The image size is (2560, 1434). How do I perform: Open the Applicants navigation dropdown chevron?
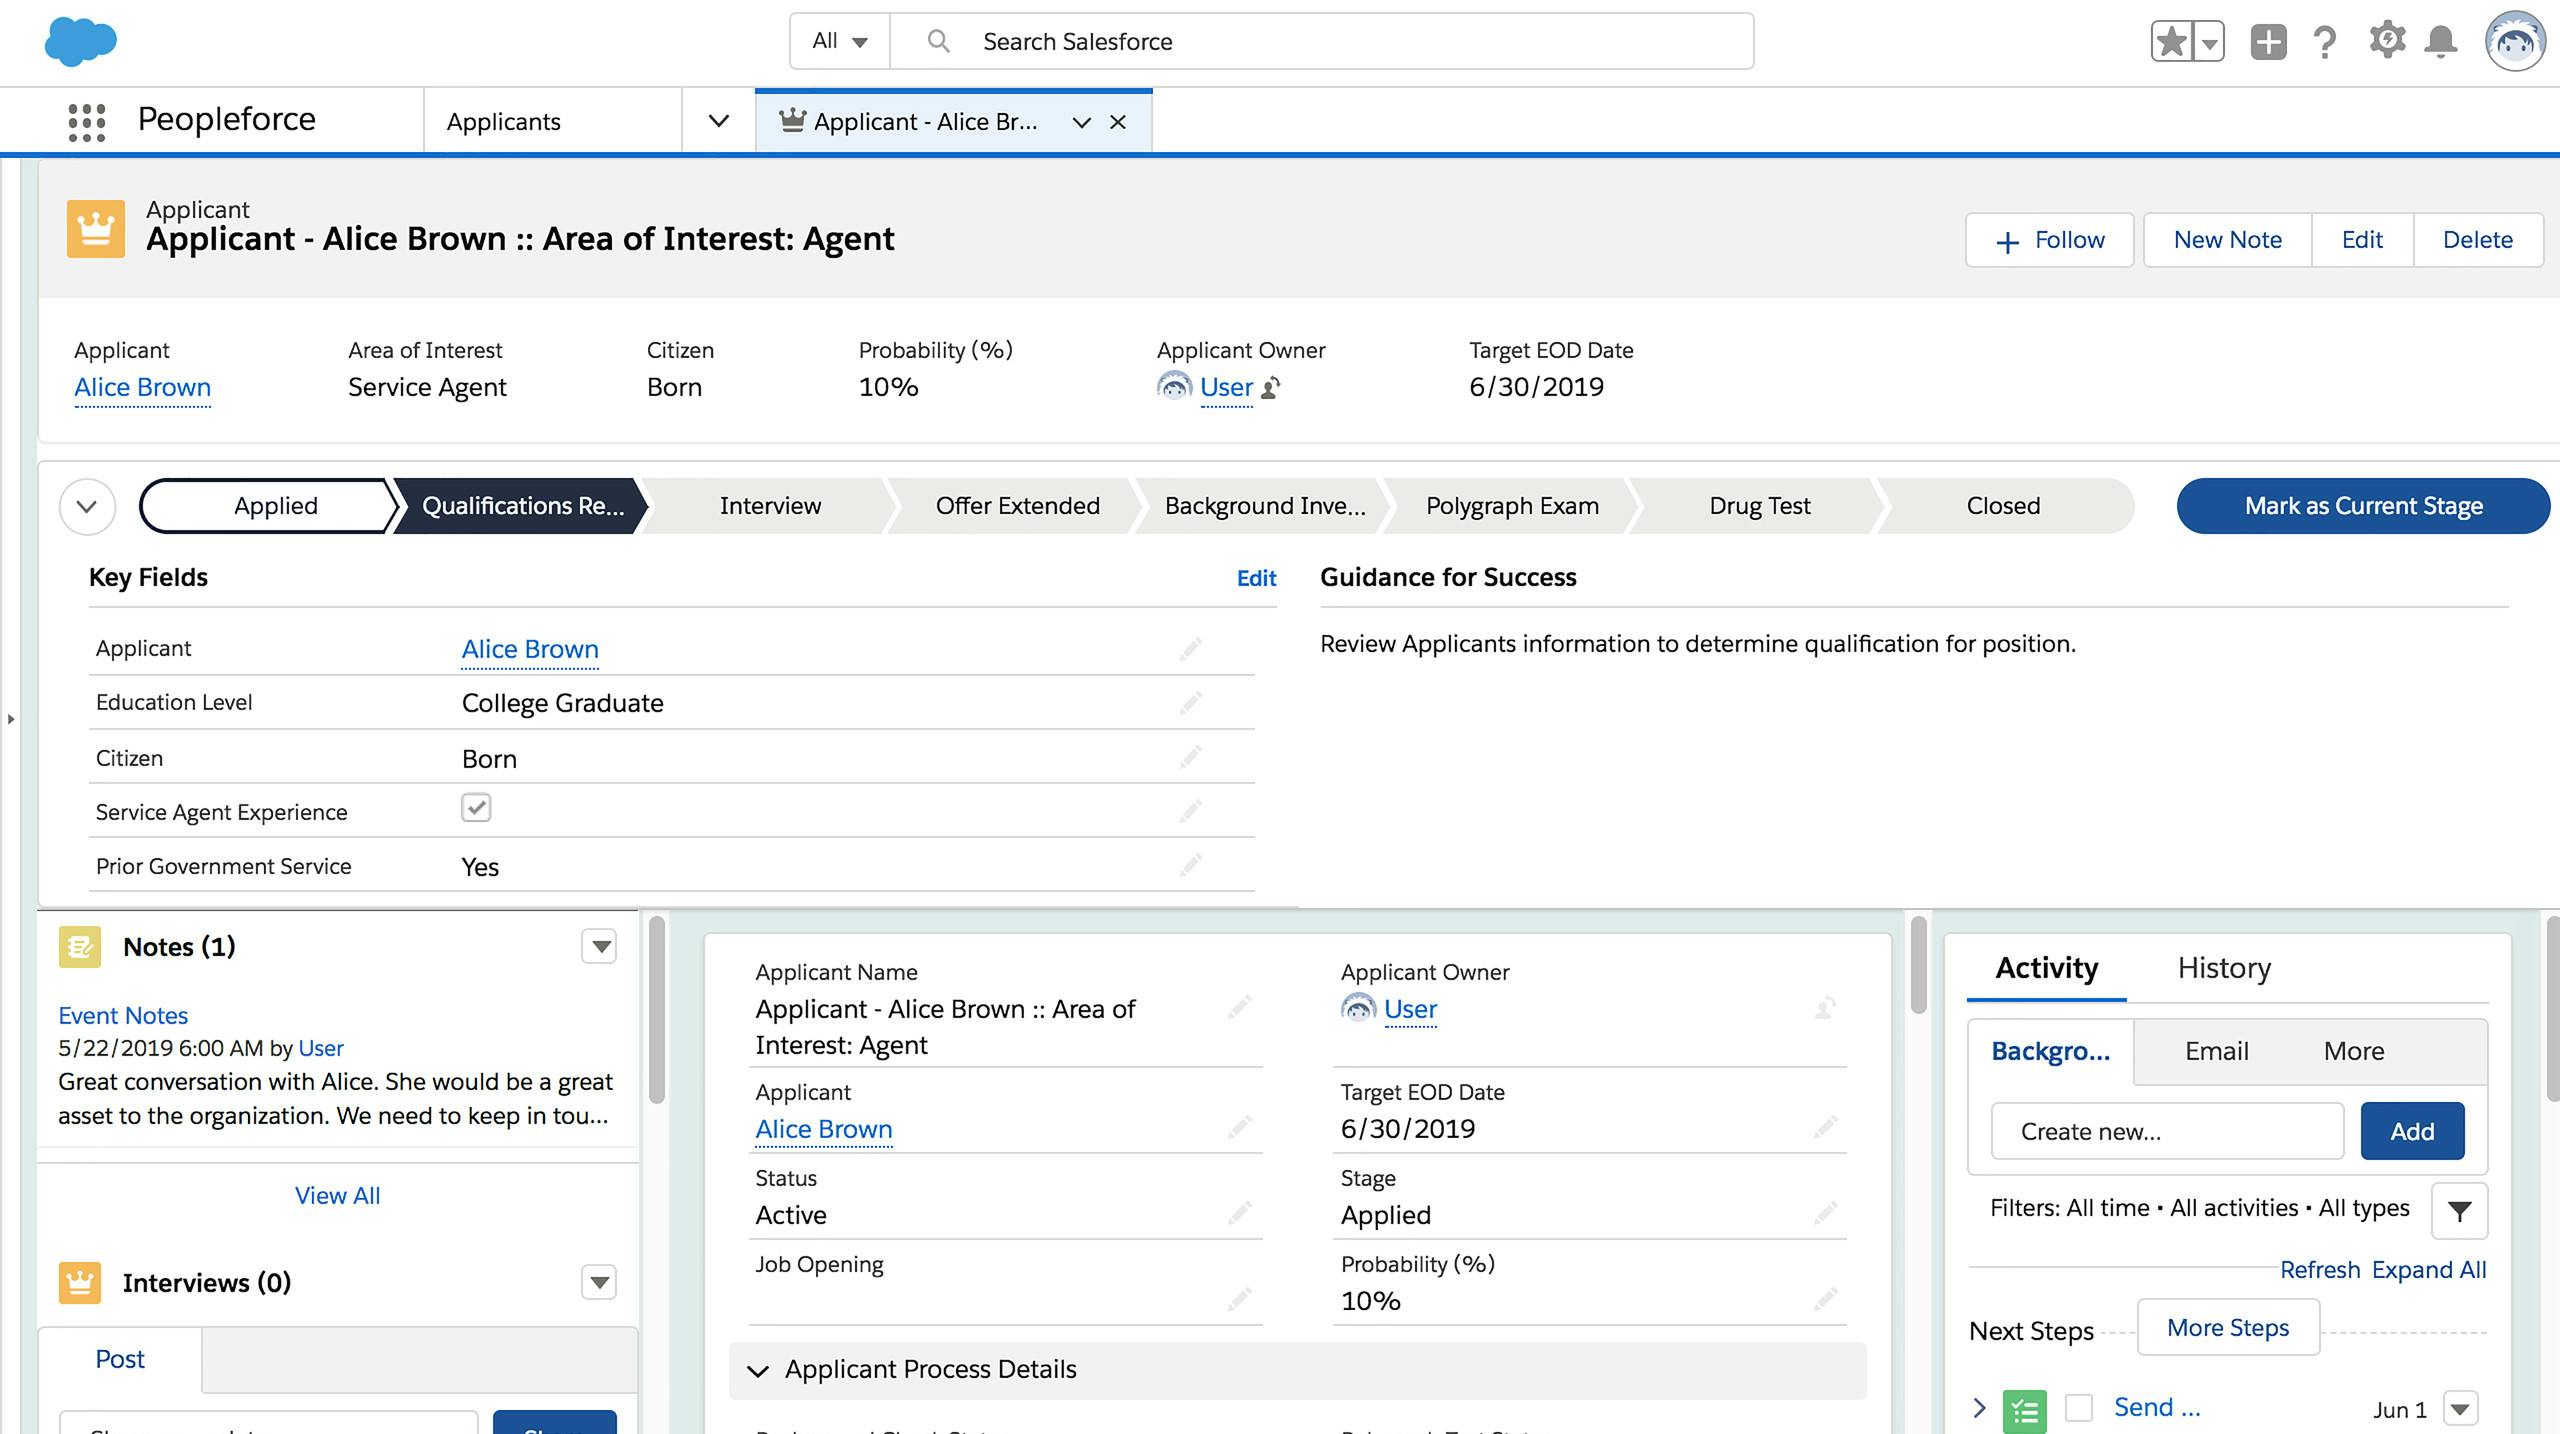(718, 121)
